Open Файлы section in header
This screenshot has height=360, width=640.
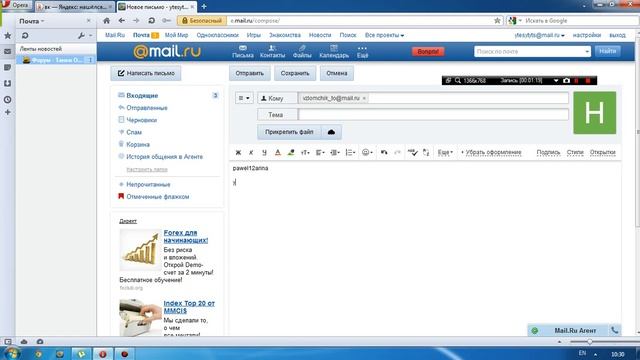point(302,52)
